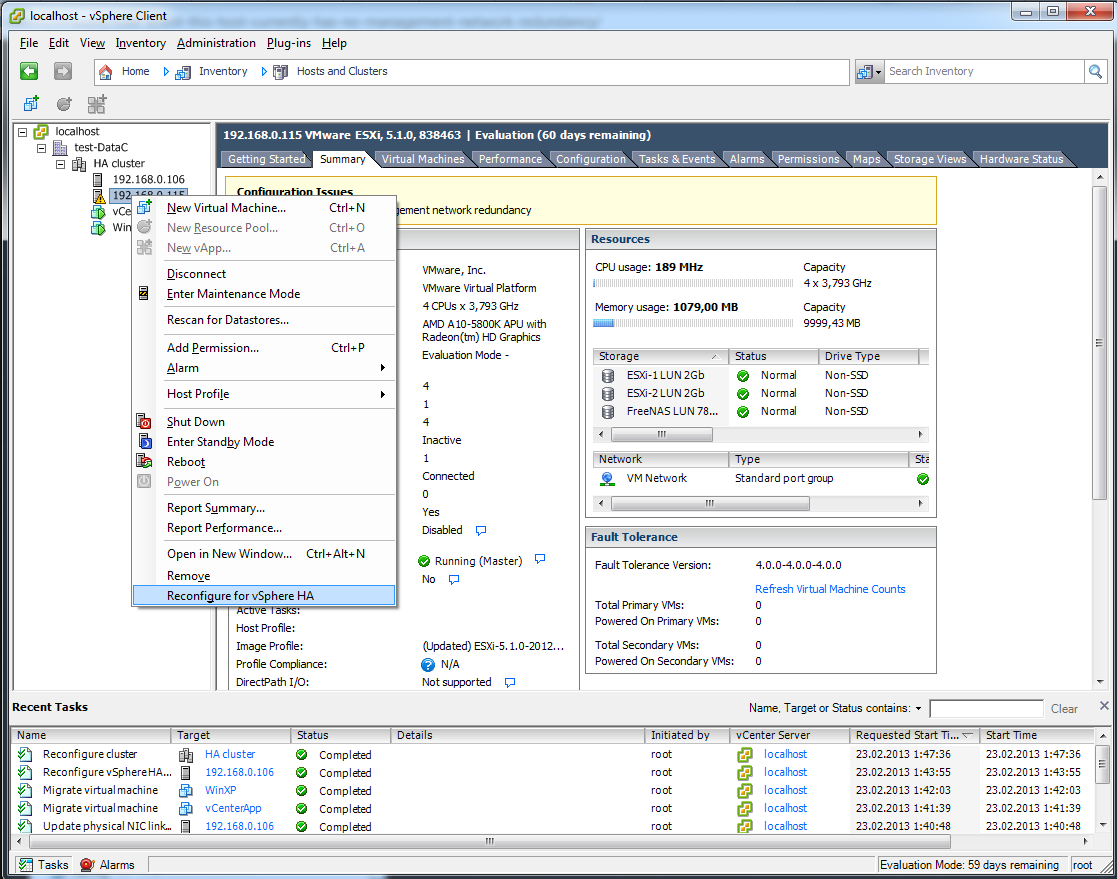Switch to the Hardware Status tab
This screenshot has width=1117, height=879.
1021,159
